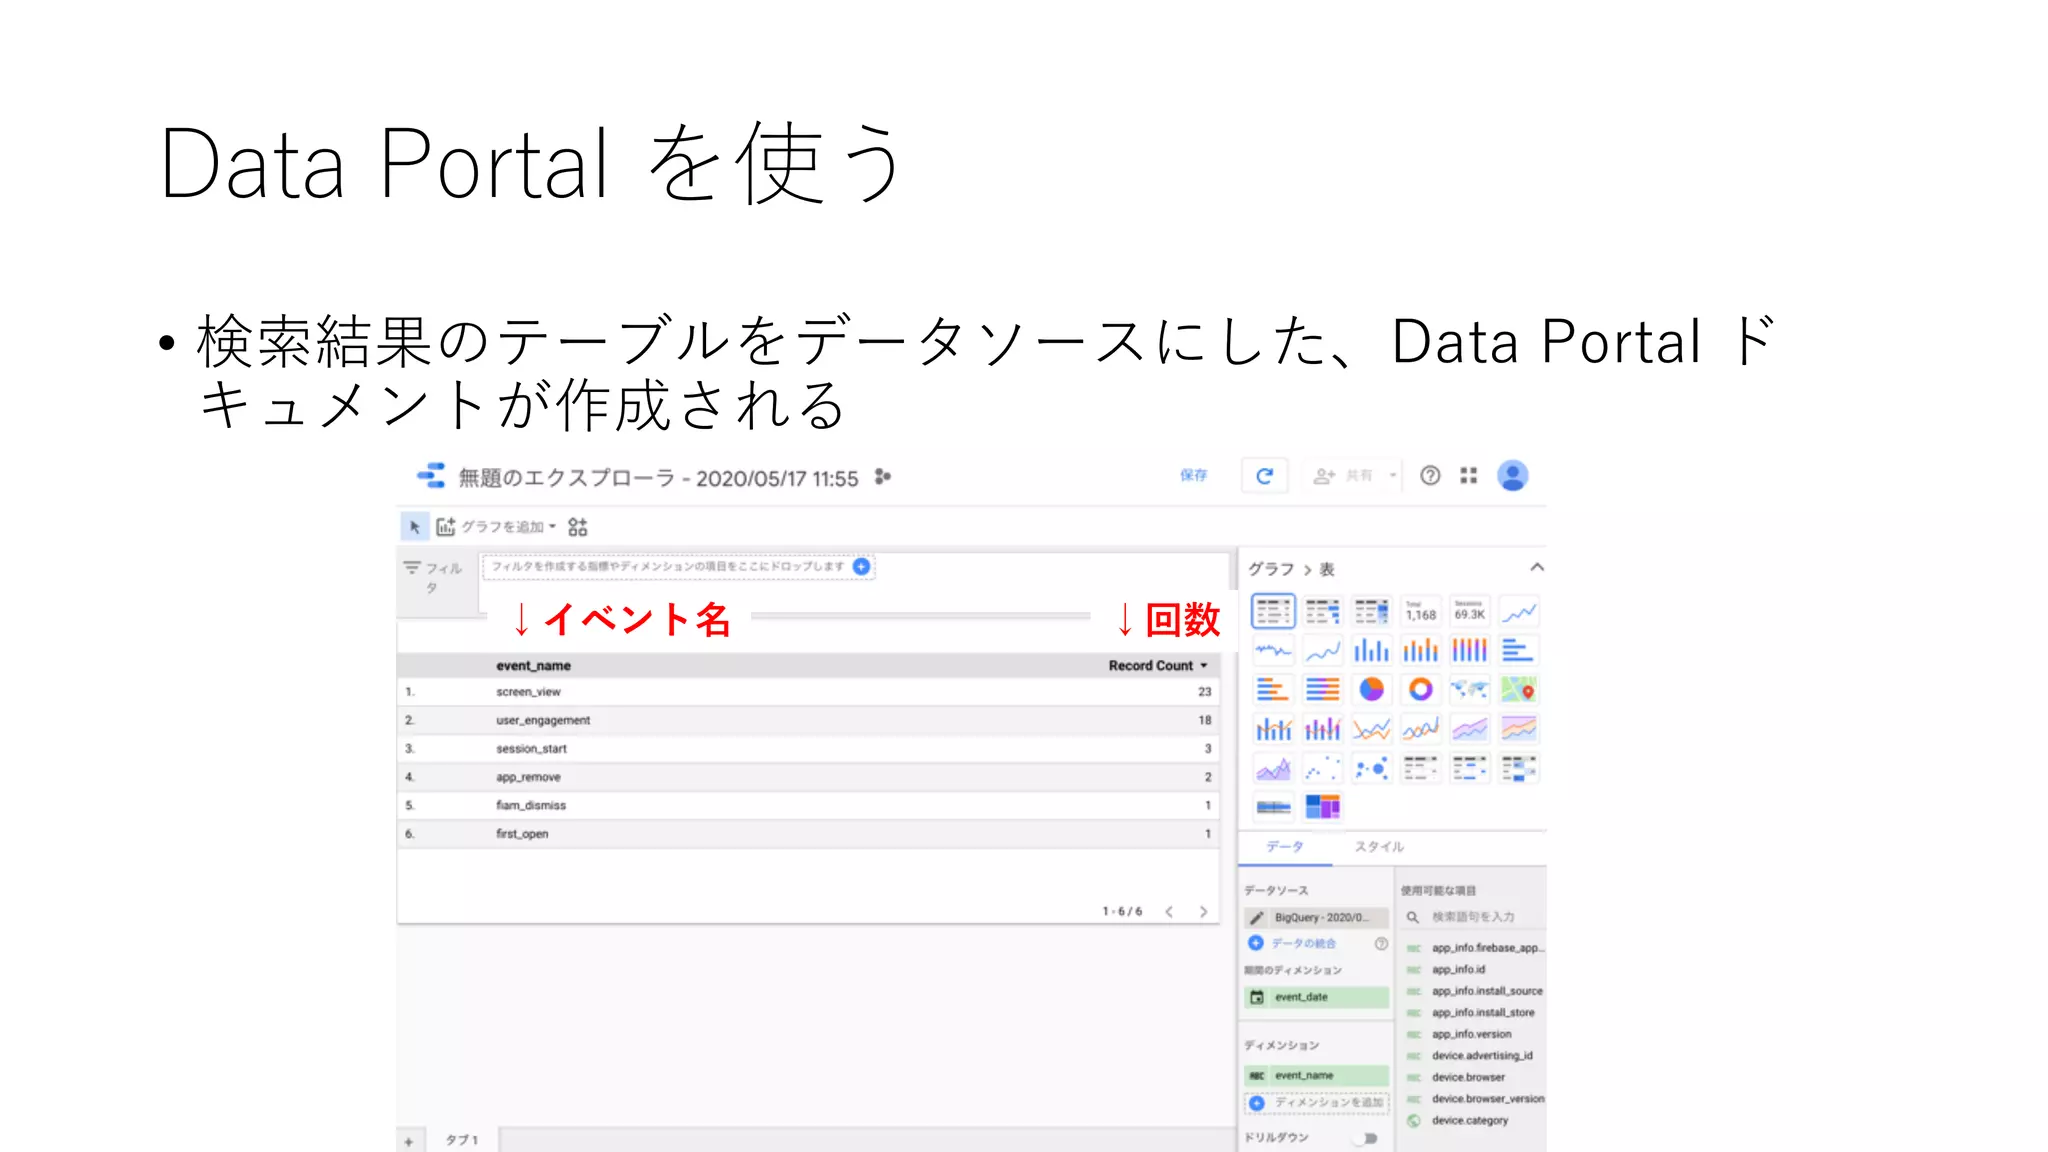
Task: Add a new tab with plus icon
Action: (408, 1141)
